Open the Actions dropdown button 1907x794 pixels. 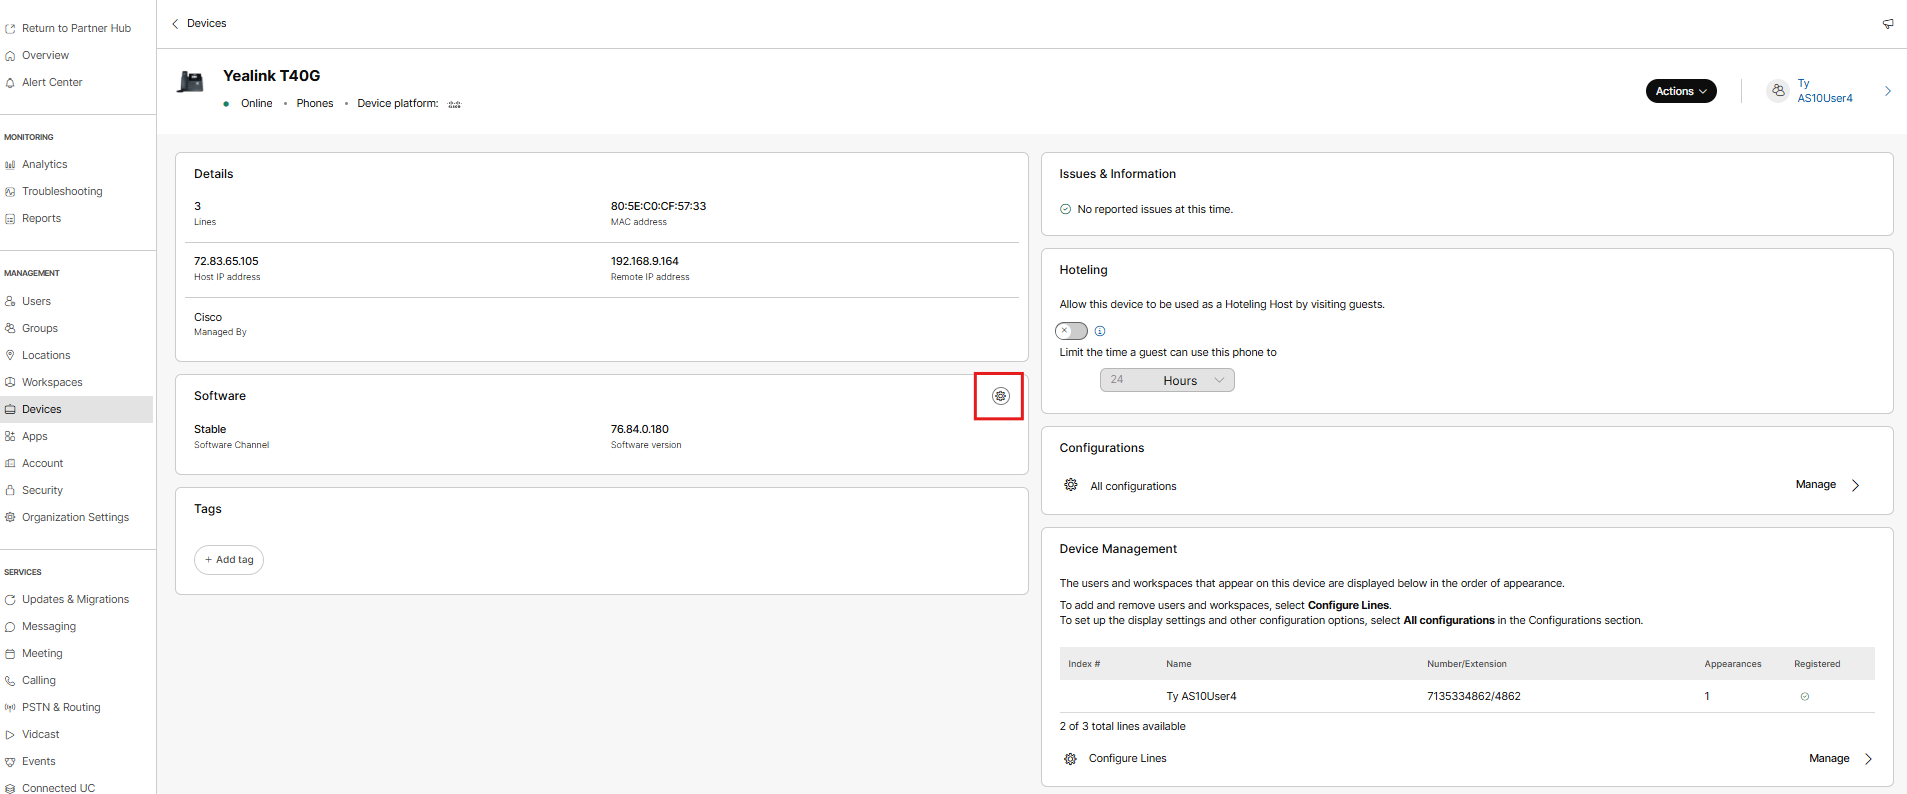pyautogui.click(x=1680, y=91)
